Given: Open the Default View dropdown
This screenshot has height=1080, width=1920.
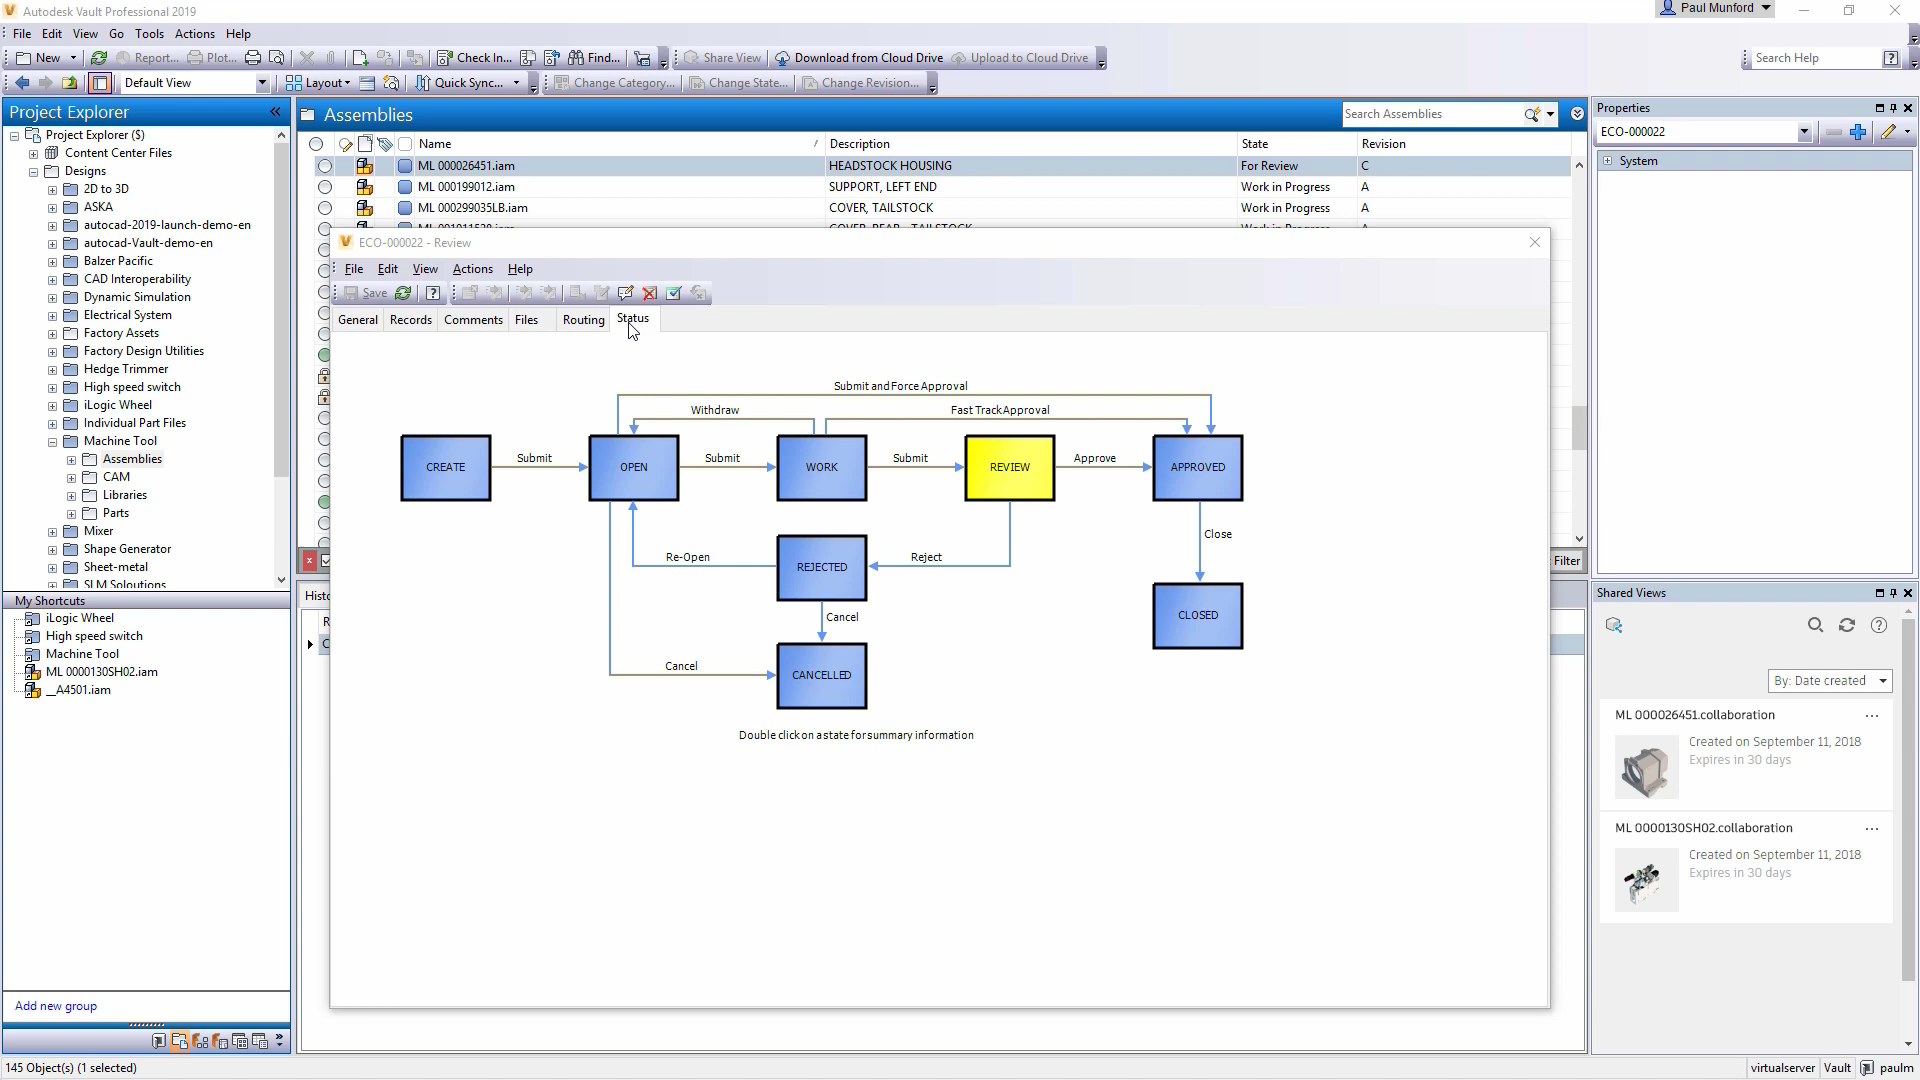Looking at the screenshot, I should coord(262,83).
